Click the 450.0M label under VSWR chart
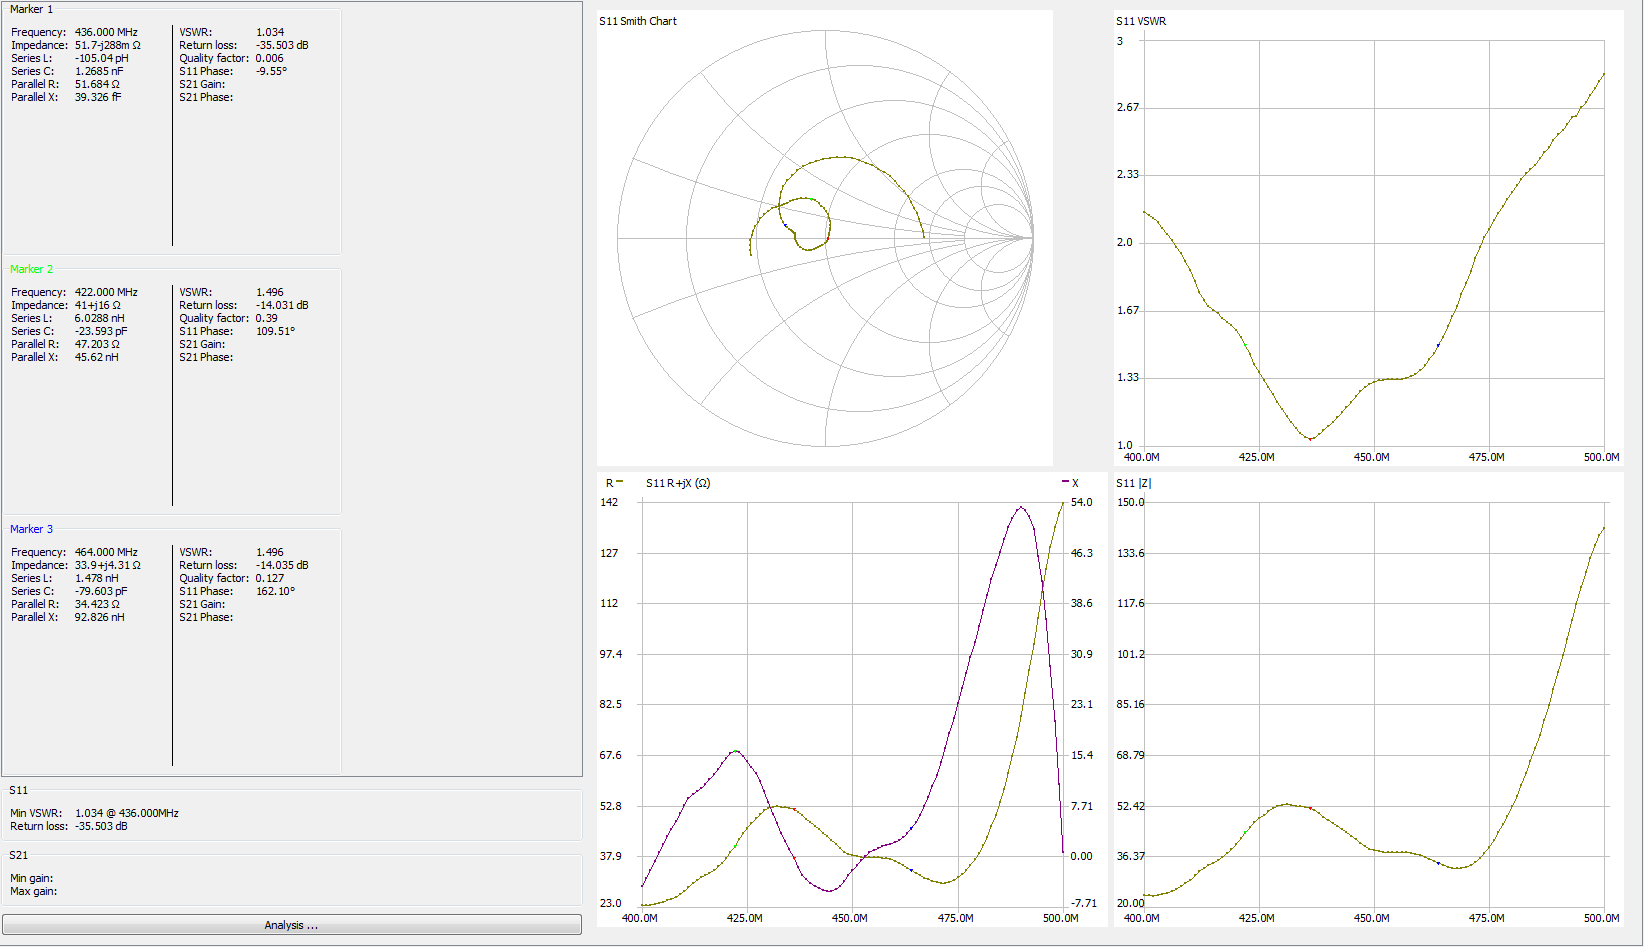The image size is (1644, 947). (x=1372, y=457)
